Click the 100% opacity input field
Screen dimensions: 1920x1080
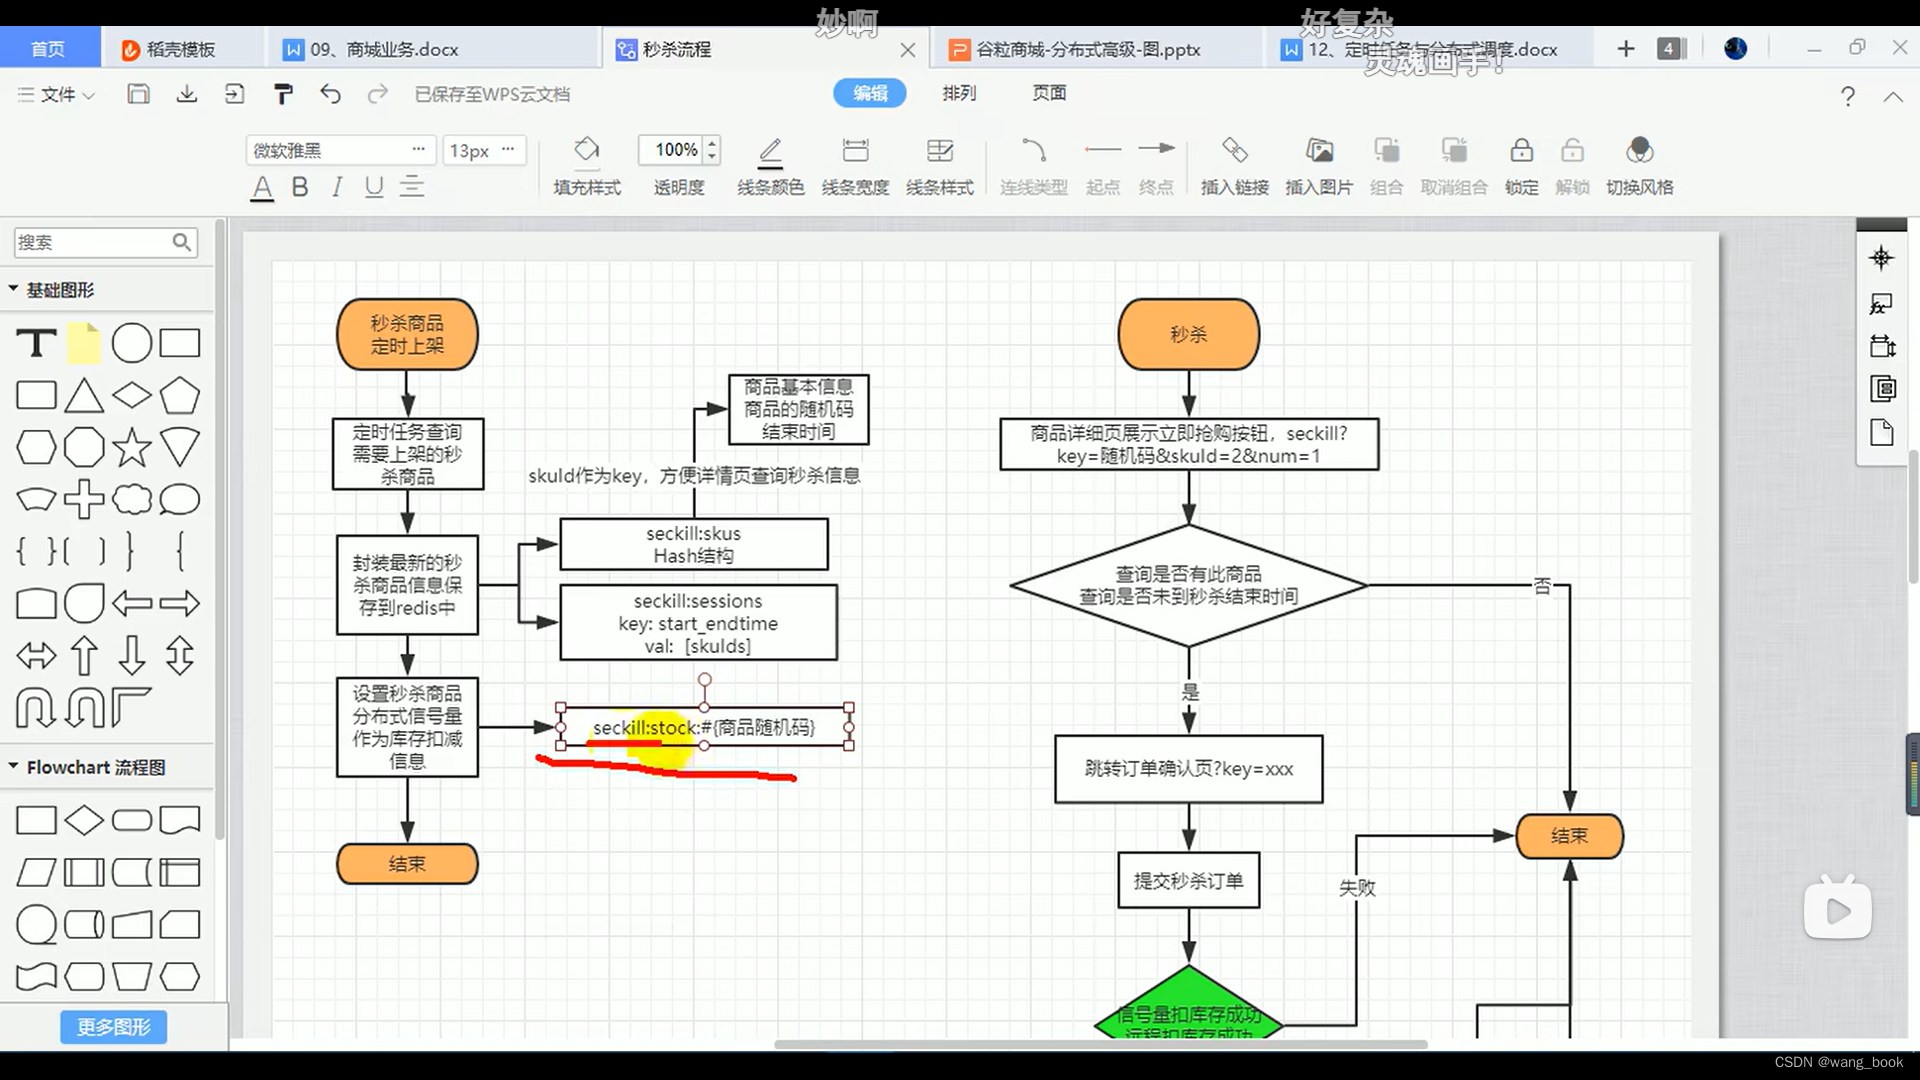click(x=671, y=150)
